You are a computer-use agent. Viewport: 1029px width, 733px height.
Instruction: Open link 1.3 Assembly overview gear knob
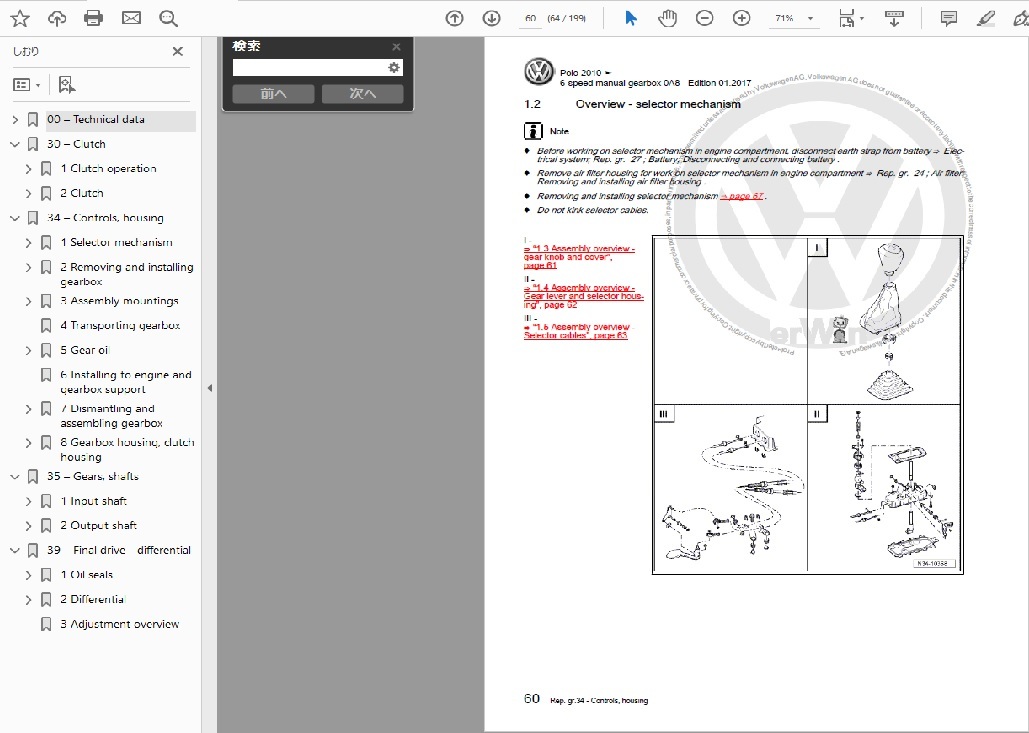(579, 257)
